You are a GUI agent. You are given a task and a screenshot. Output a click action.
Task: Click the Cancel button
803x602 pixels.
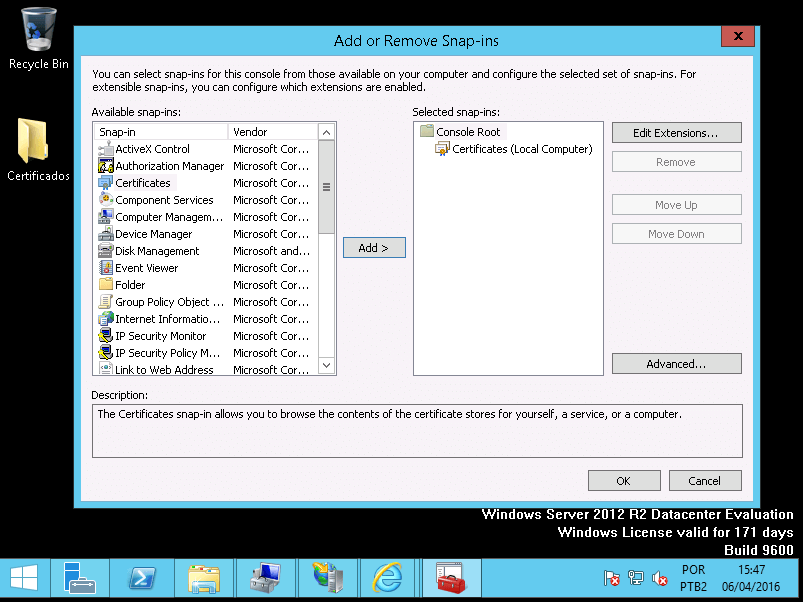click(x=705, y=481)
